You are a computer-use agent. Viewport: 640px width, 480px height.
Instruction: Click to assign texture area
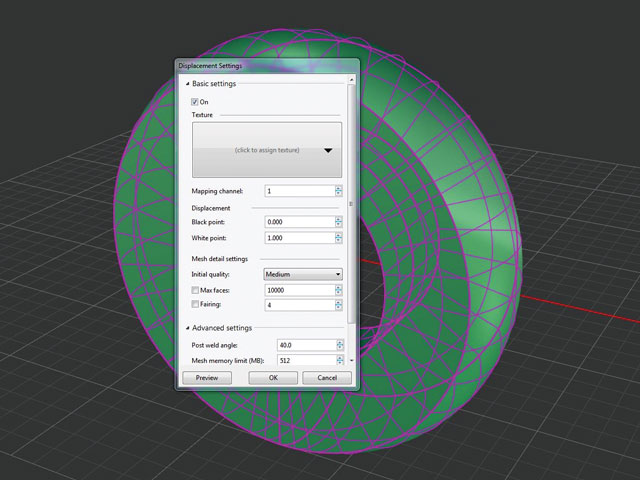pyautogui.click(x=267, y=150)
